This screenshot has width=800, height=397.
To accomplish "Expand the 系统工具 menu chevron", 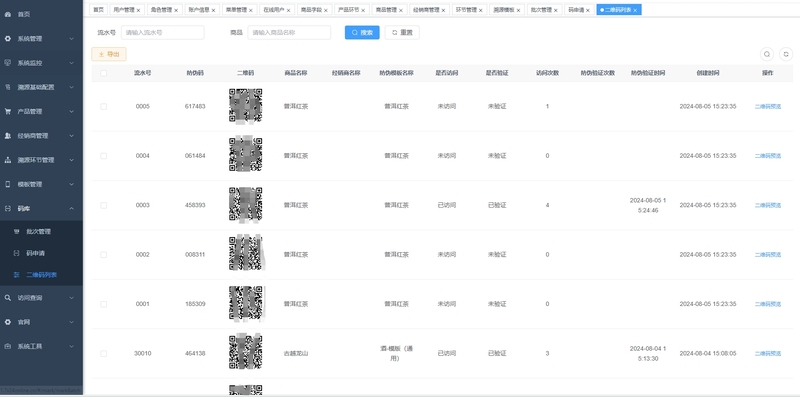I will click(71, 346).
